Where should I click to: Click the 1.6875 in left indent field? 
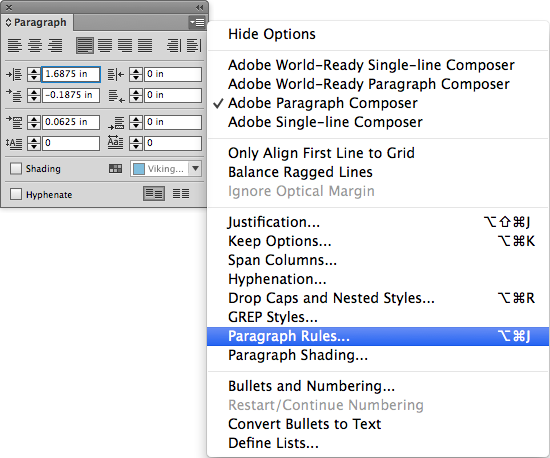71,74
